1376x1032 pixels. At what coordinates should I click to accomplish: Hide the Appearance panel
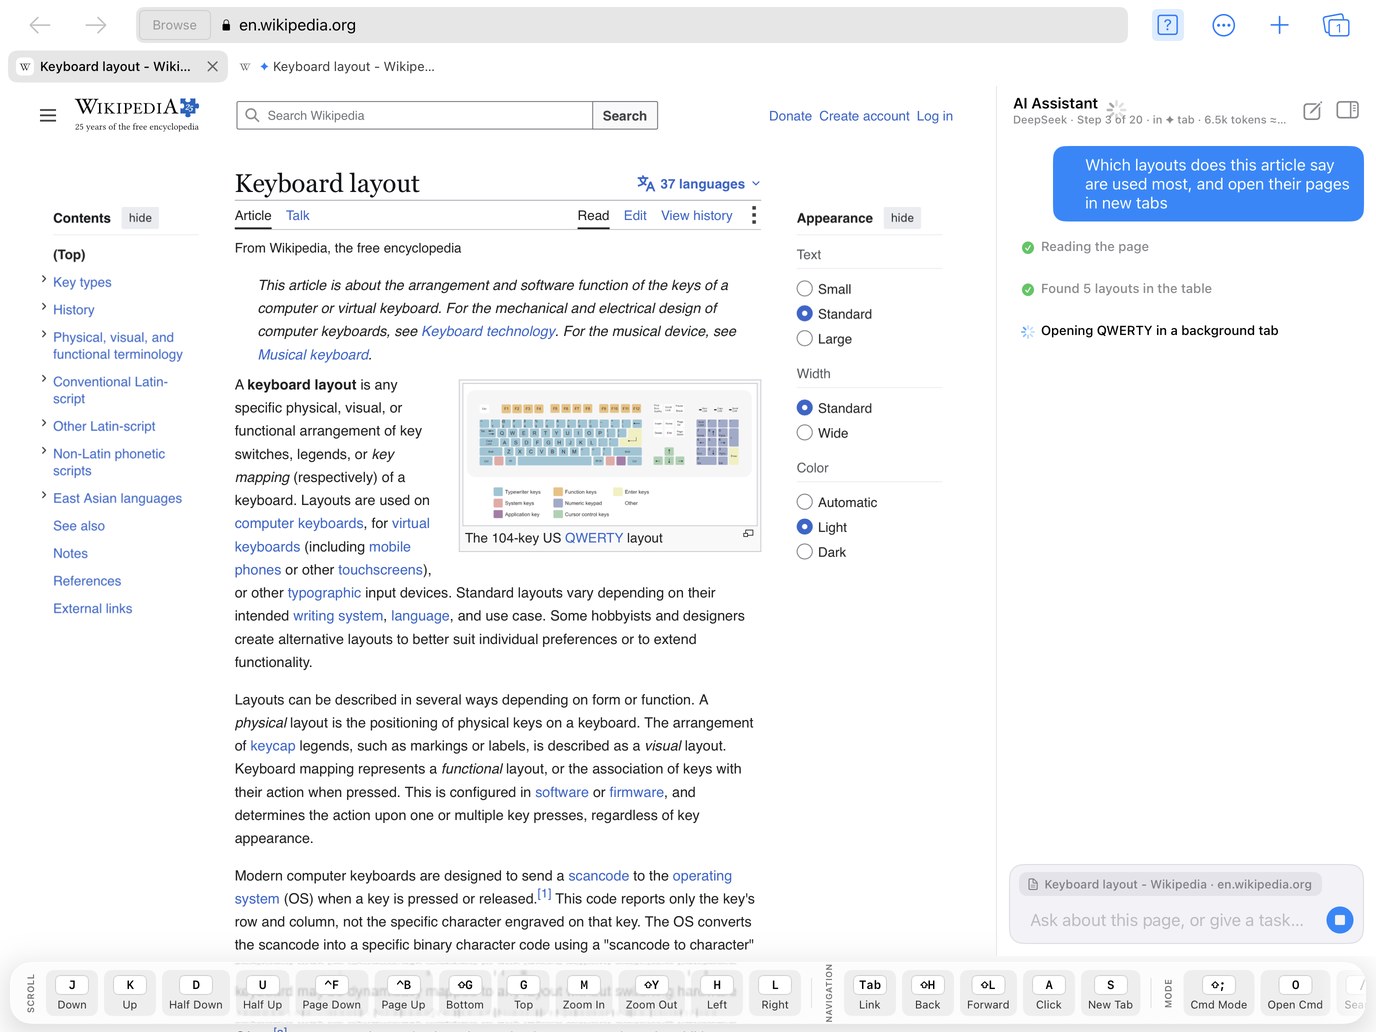(x=902, y=218)
